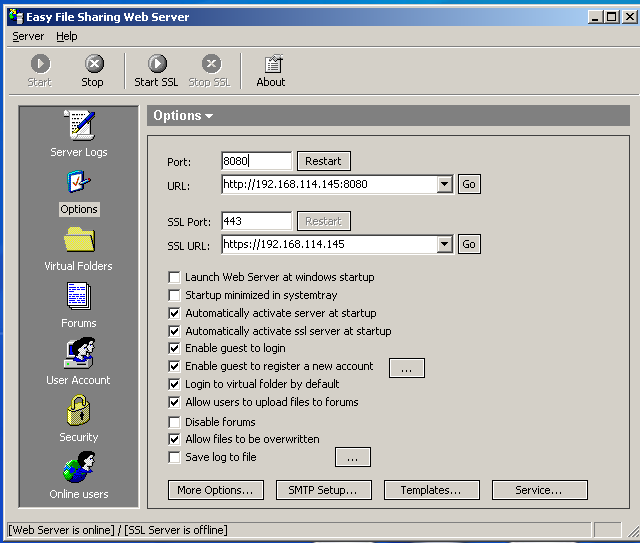This screenshot has width=640, height=543.
Task: Open Server Logs from sidebar
Action: pos(79,125)
